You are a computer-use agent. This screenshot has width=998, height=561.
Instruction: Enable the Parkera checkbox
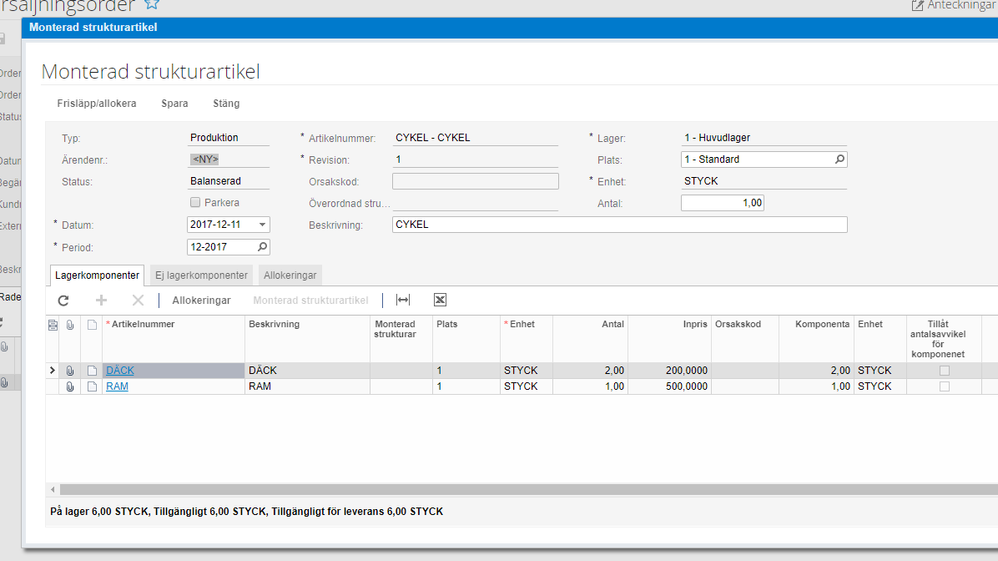coord(195,203)
